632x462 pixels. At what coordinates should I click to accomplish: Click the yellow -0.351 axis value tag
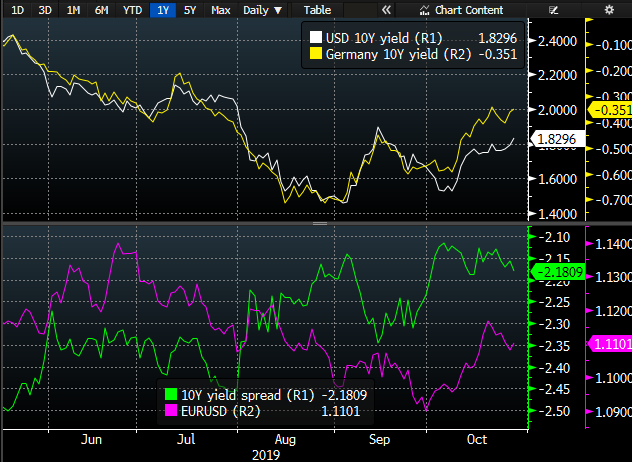[x=610, y=110]
